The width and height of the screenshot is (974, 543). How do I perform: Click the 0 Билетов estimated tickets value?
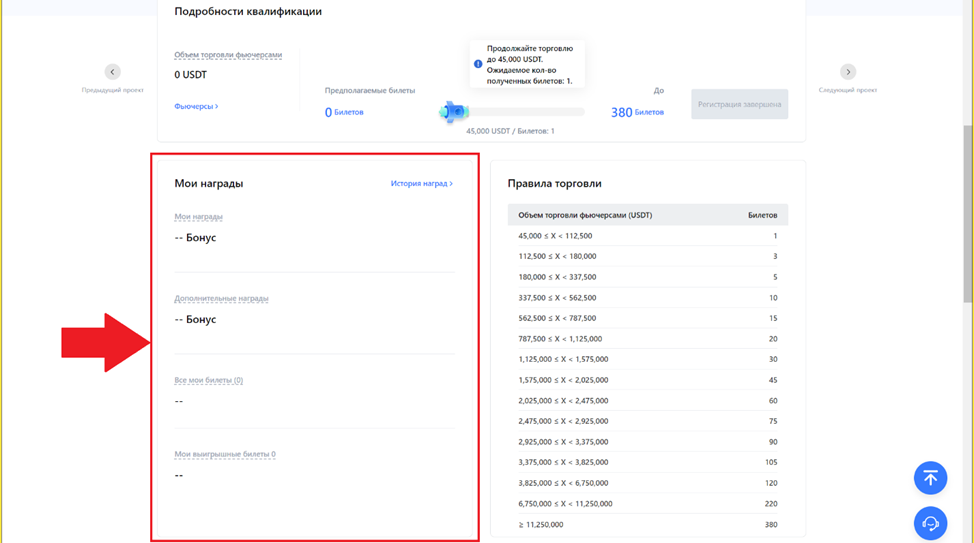[344, 113]
